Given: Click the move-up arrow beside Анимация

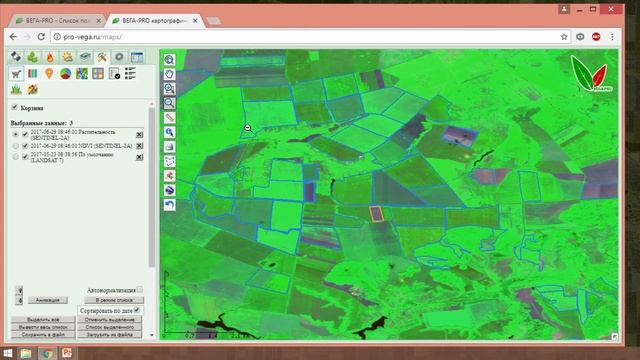Looking at the screenshot, I should coord(20,290).
